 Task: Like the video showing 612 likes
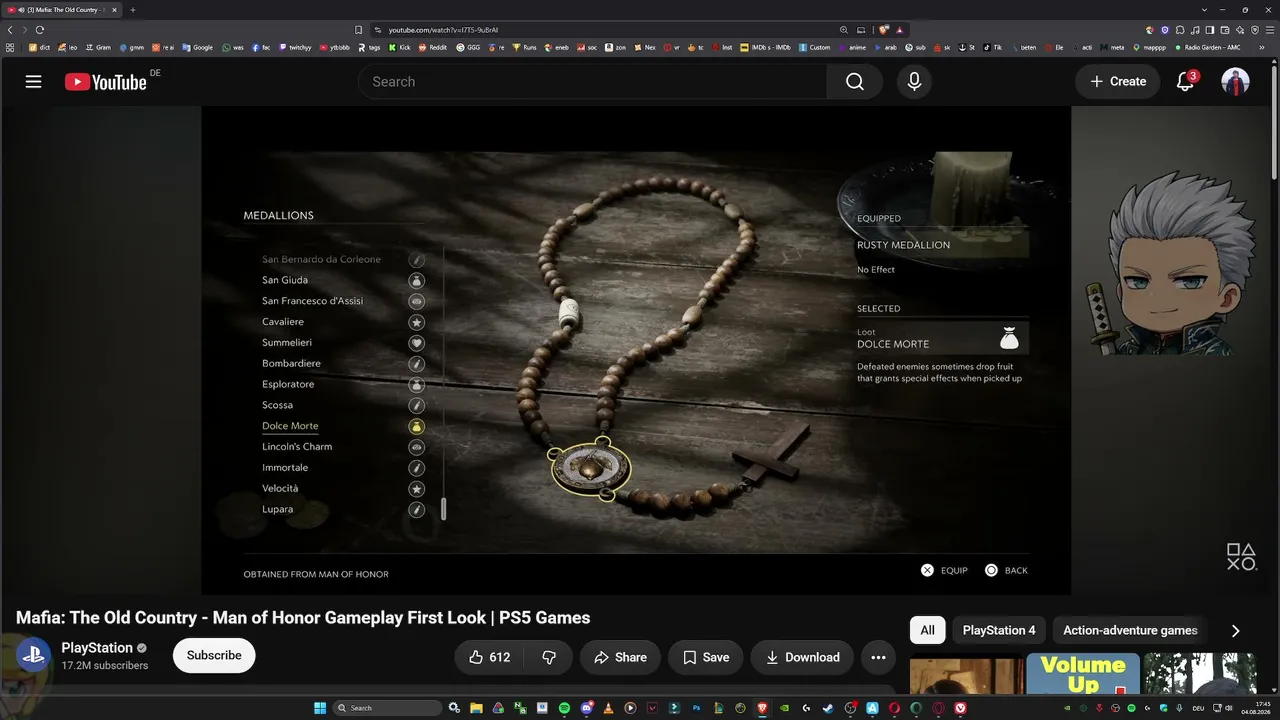(x=490, y=657)
